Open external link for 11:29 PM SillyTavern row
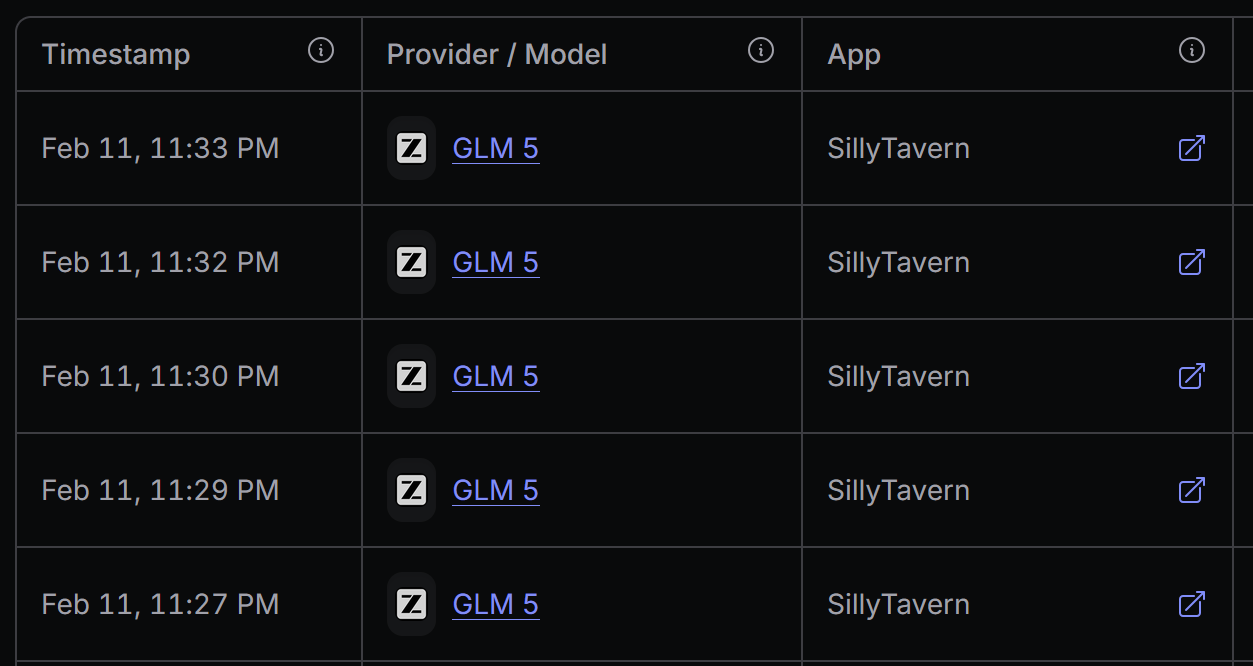 pos(1192,491)
